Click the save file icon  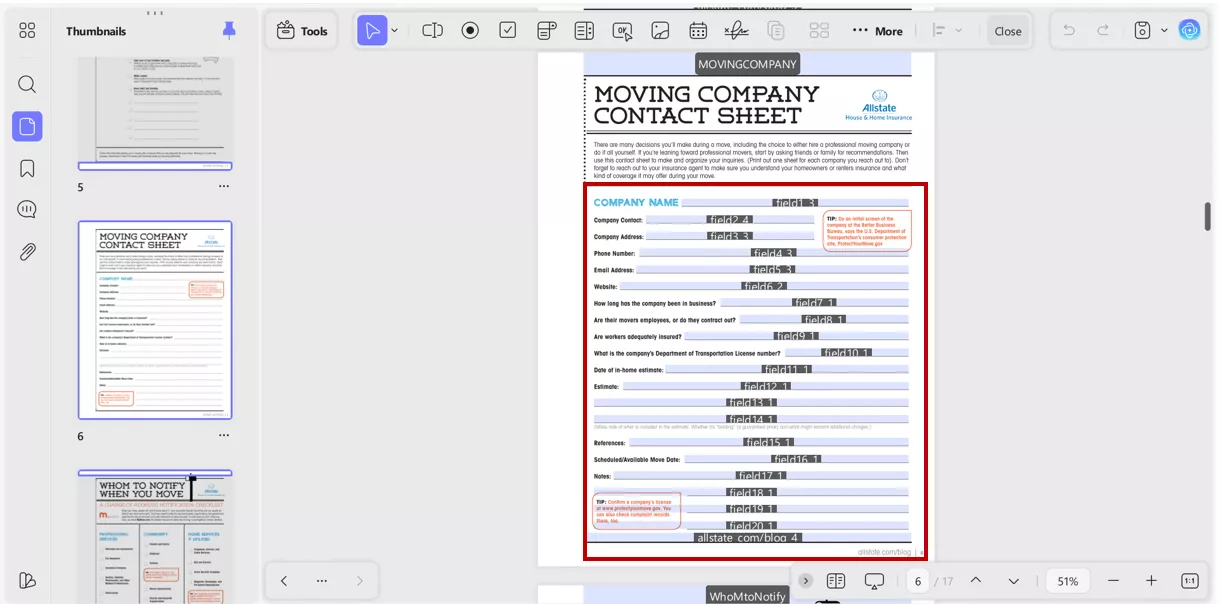[1142, 31]
